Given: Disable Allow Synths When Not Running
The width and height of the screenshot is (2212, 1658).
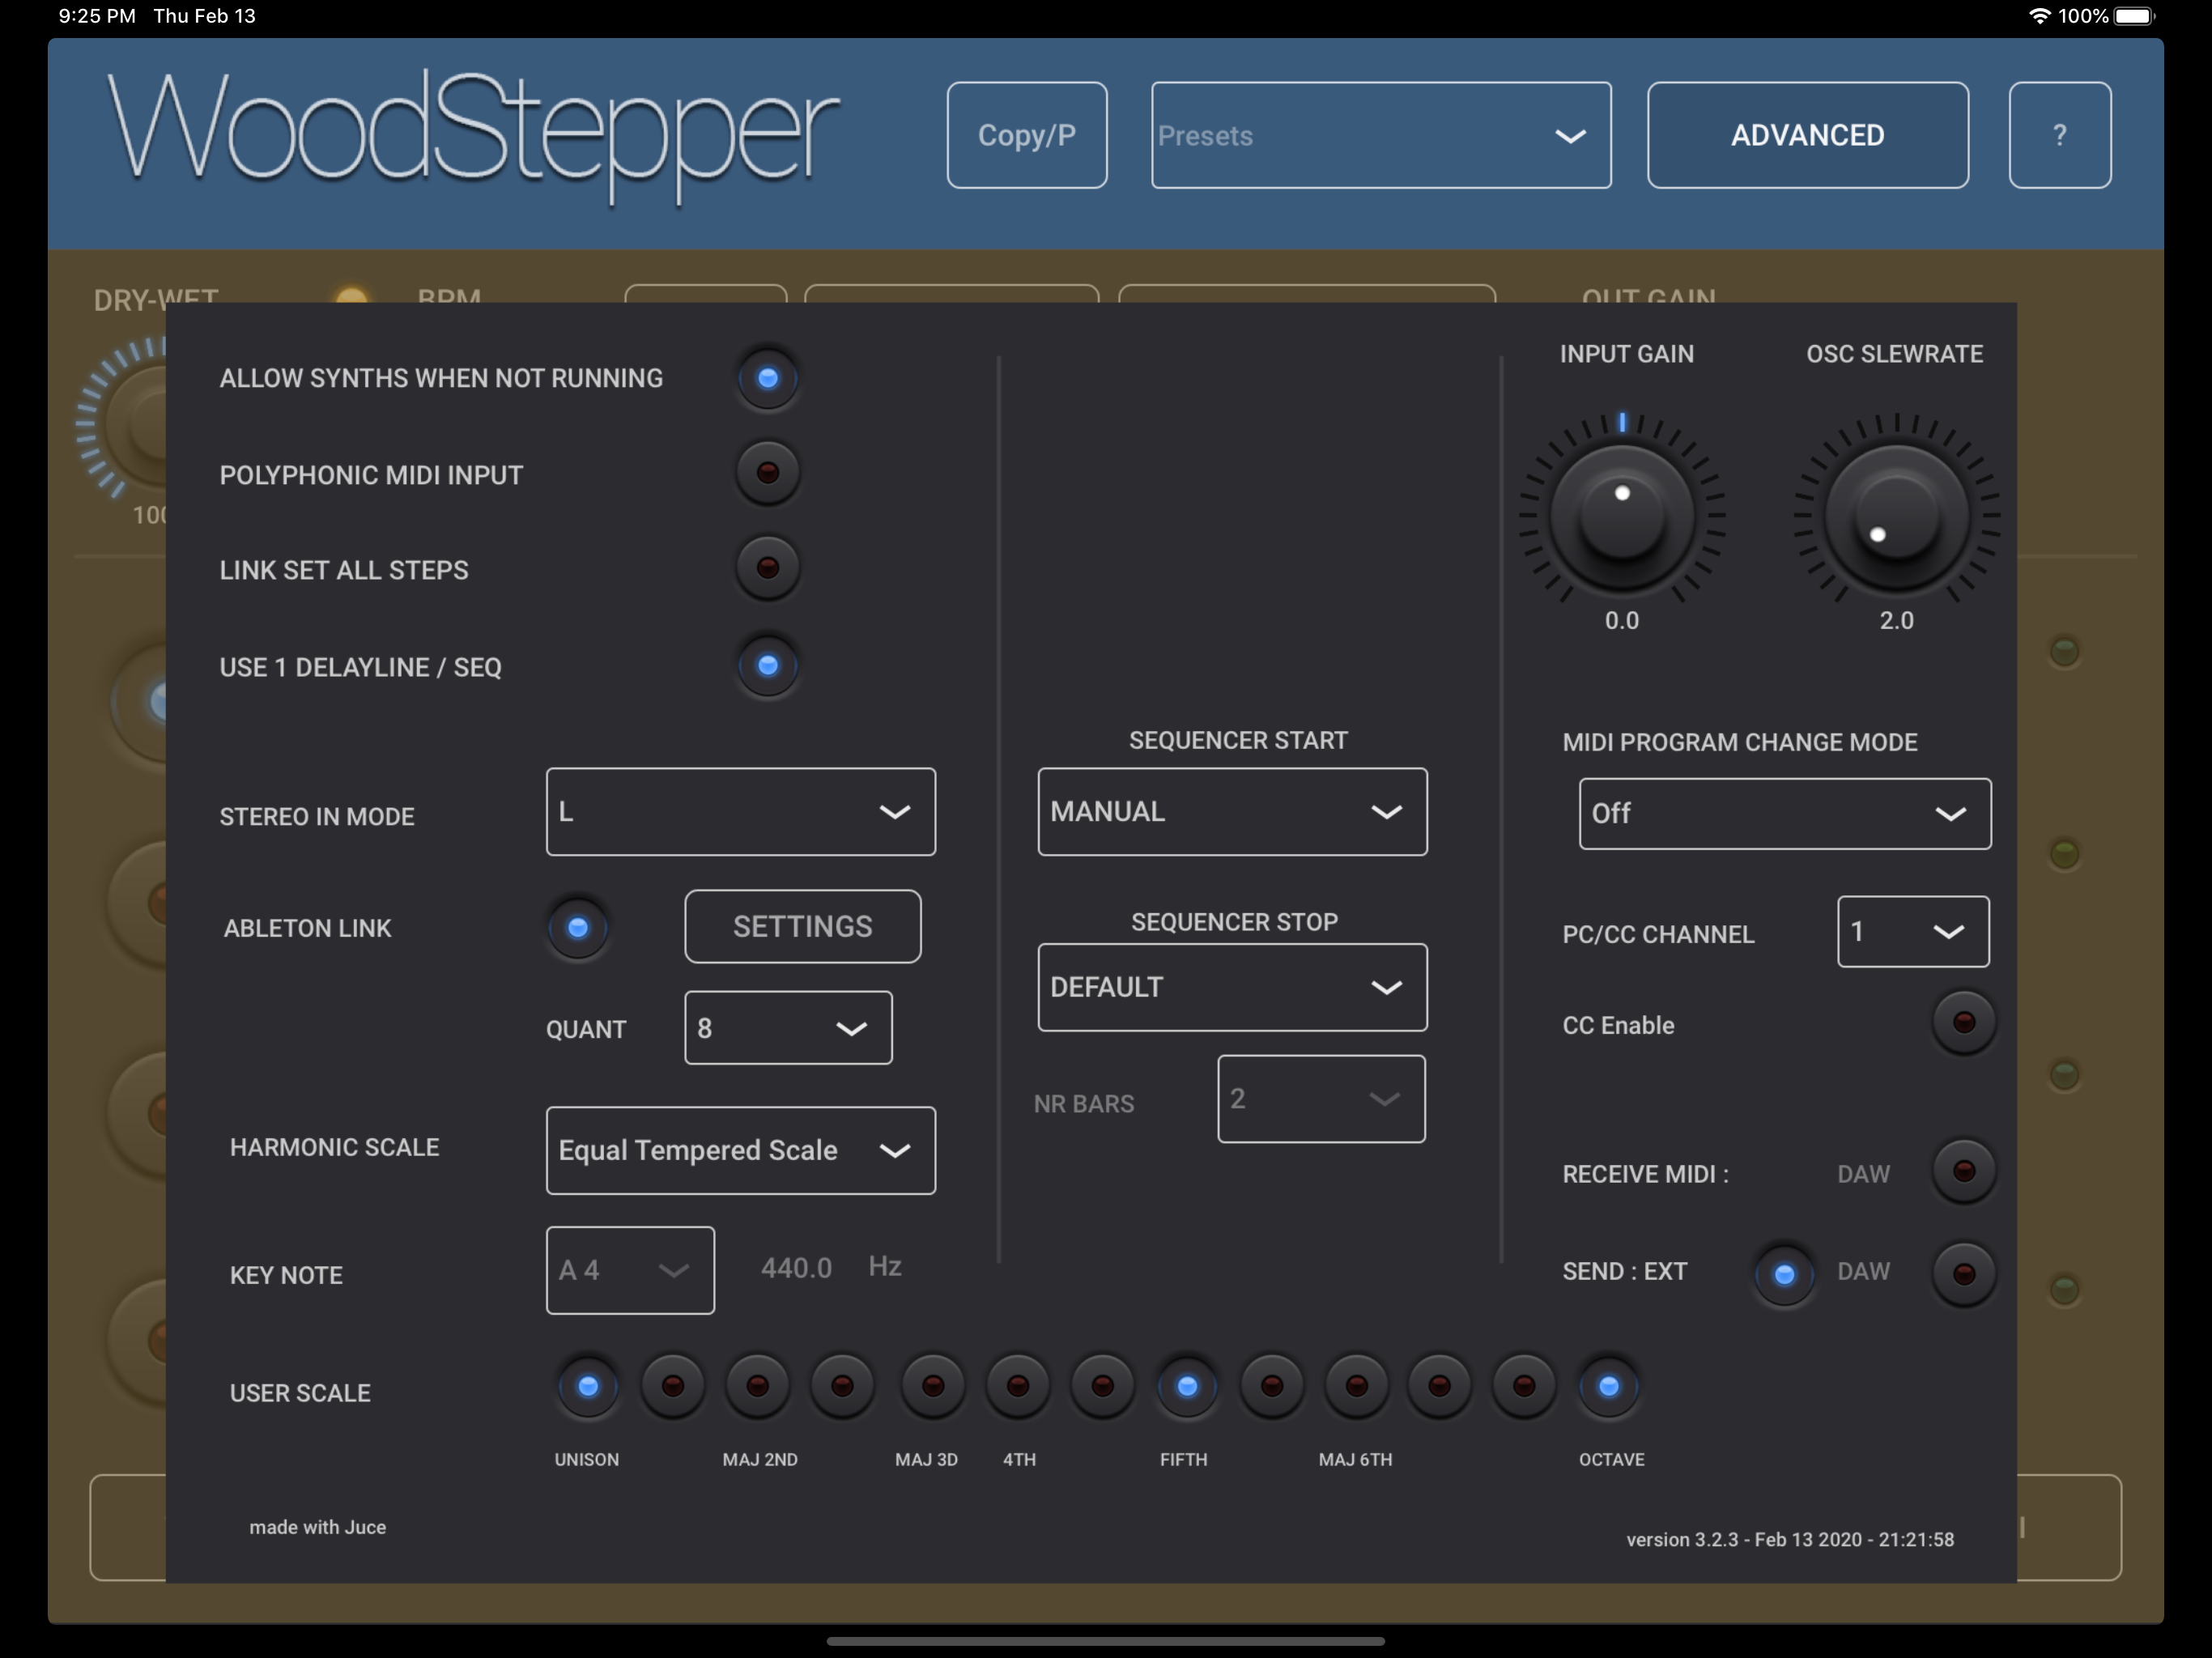Looking at the screenshot, I should click(767, 378).
